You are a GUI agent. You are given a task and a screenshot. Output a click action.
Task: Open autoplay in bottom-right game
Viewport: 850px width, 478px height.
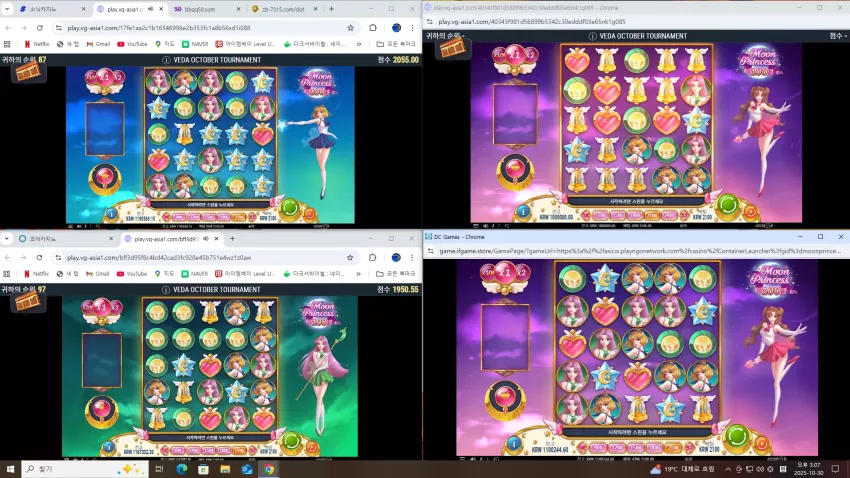pyautogui.click(x=762, y=444)
